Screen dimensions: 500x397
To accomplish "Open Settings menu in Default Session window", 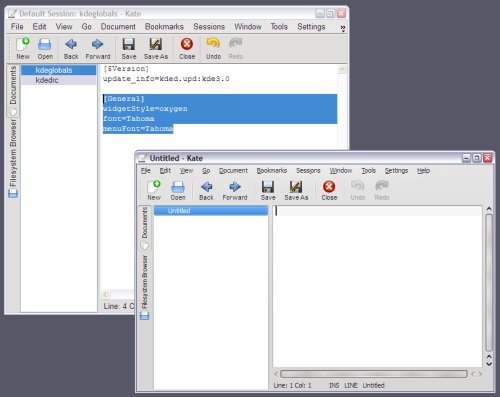I will pos(311,27).
